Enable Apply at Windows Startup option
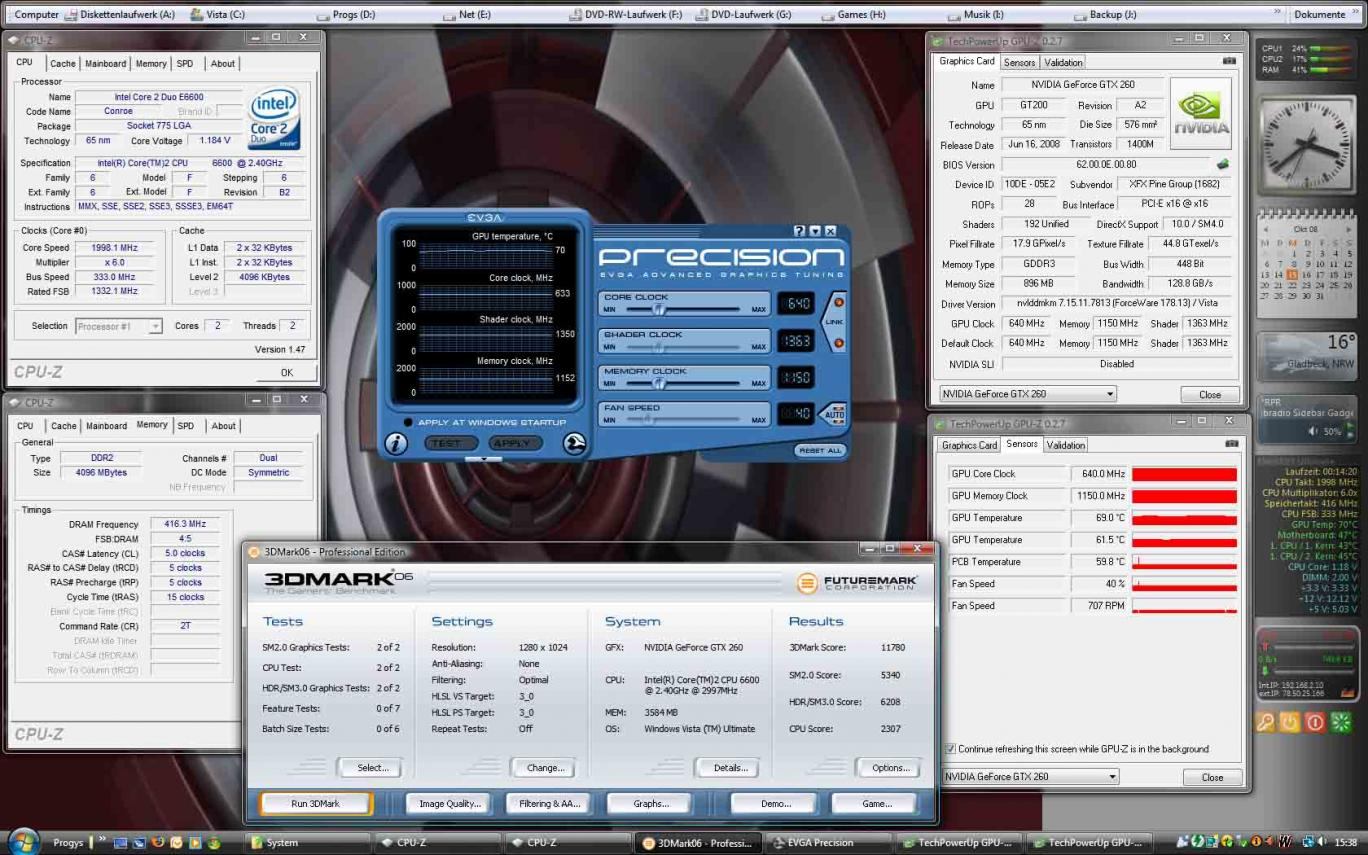 coord(408,422)
